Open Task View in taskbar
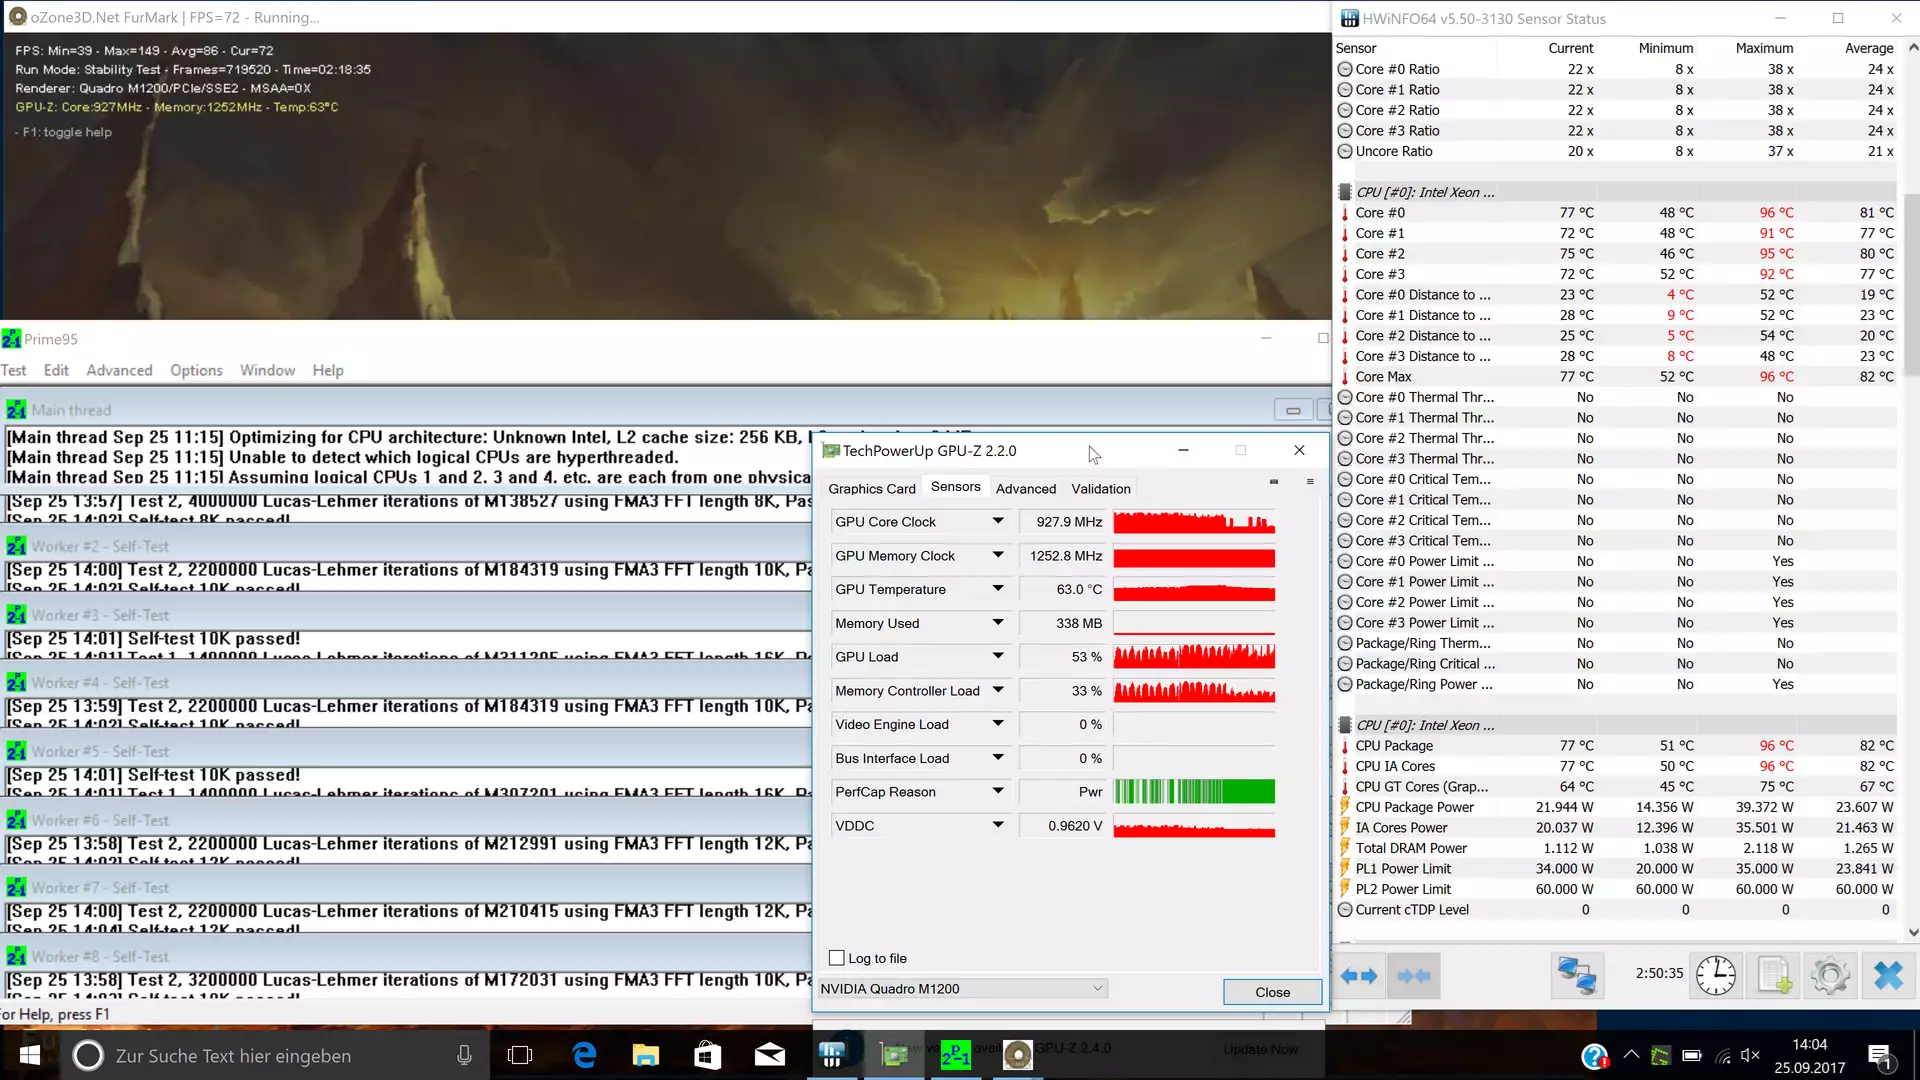This screenshot has height=1080, width=1920. click(x=520, y=1055)
